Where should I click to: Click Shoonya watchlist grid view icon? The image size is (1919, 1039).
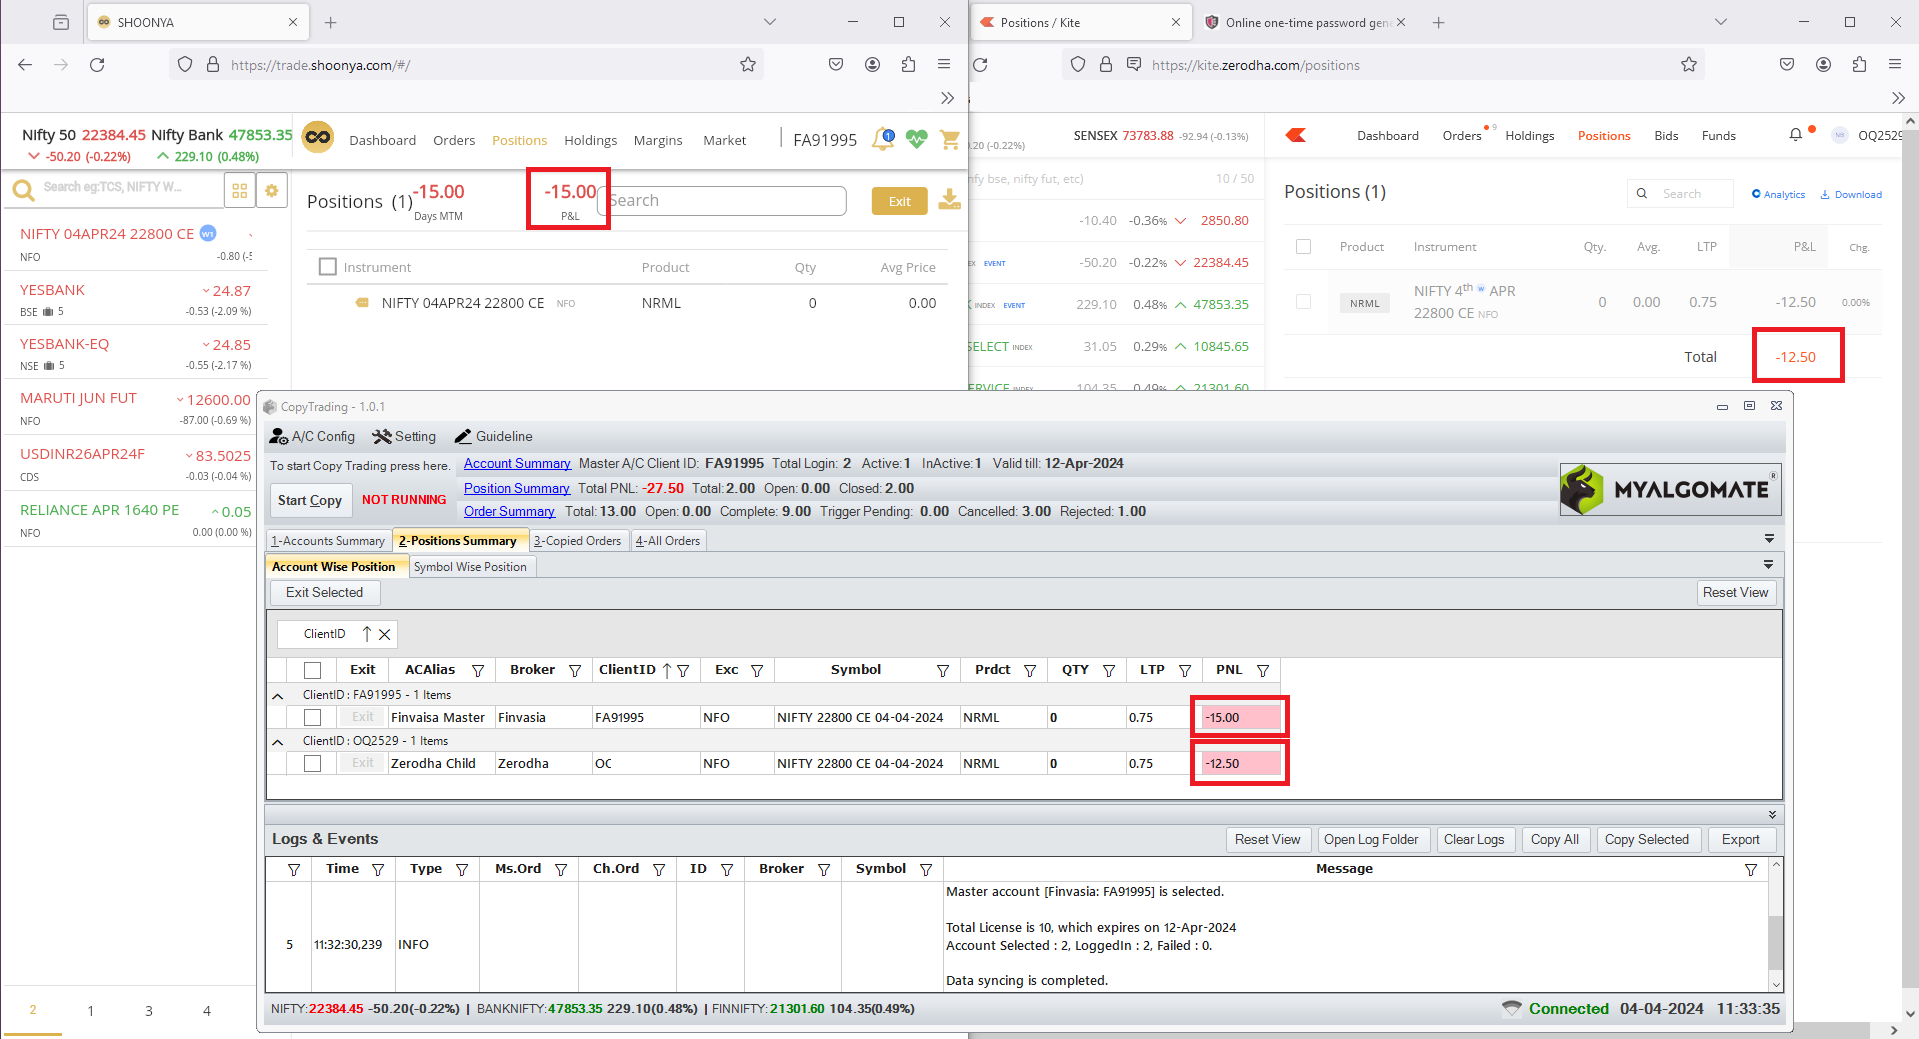[x=240, y=190]
